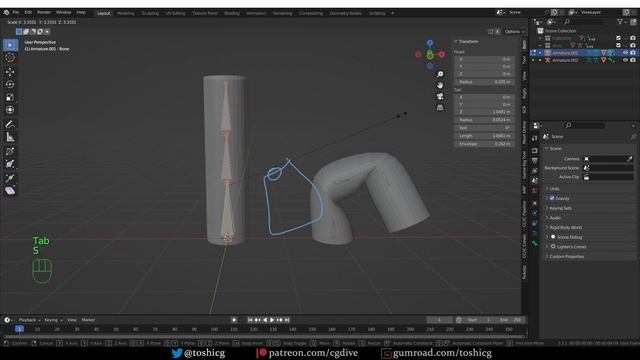640x360 pixels.
Task: Disable Armature.001 render camera icon
Action: tap(633, 53)
